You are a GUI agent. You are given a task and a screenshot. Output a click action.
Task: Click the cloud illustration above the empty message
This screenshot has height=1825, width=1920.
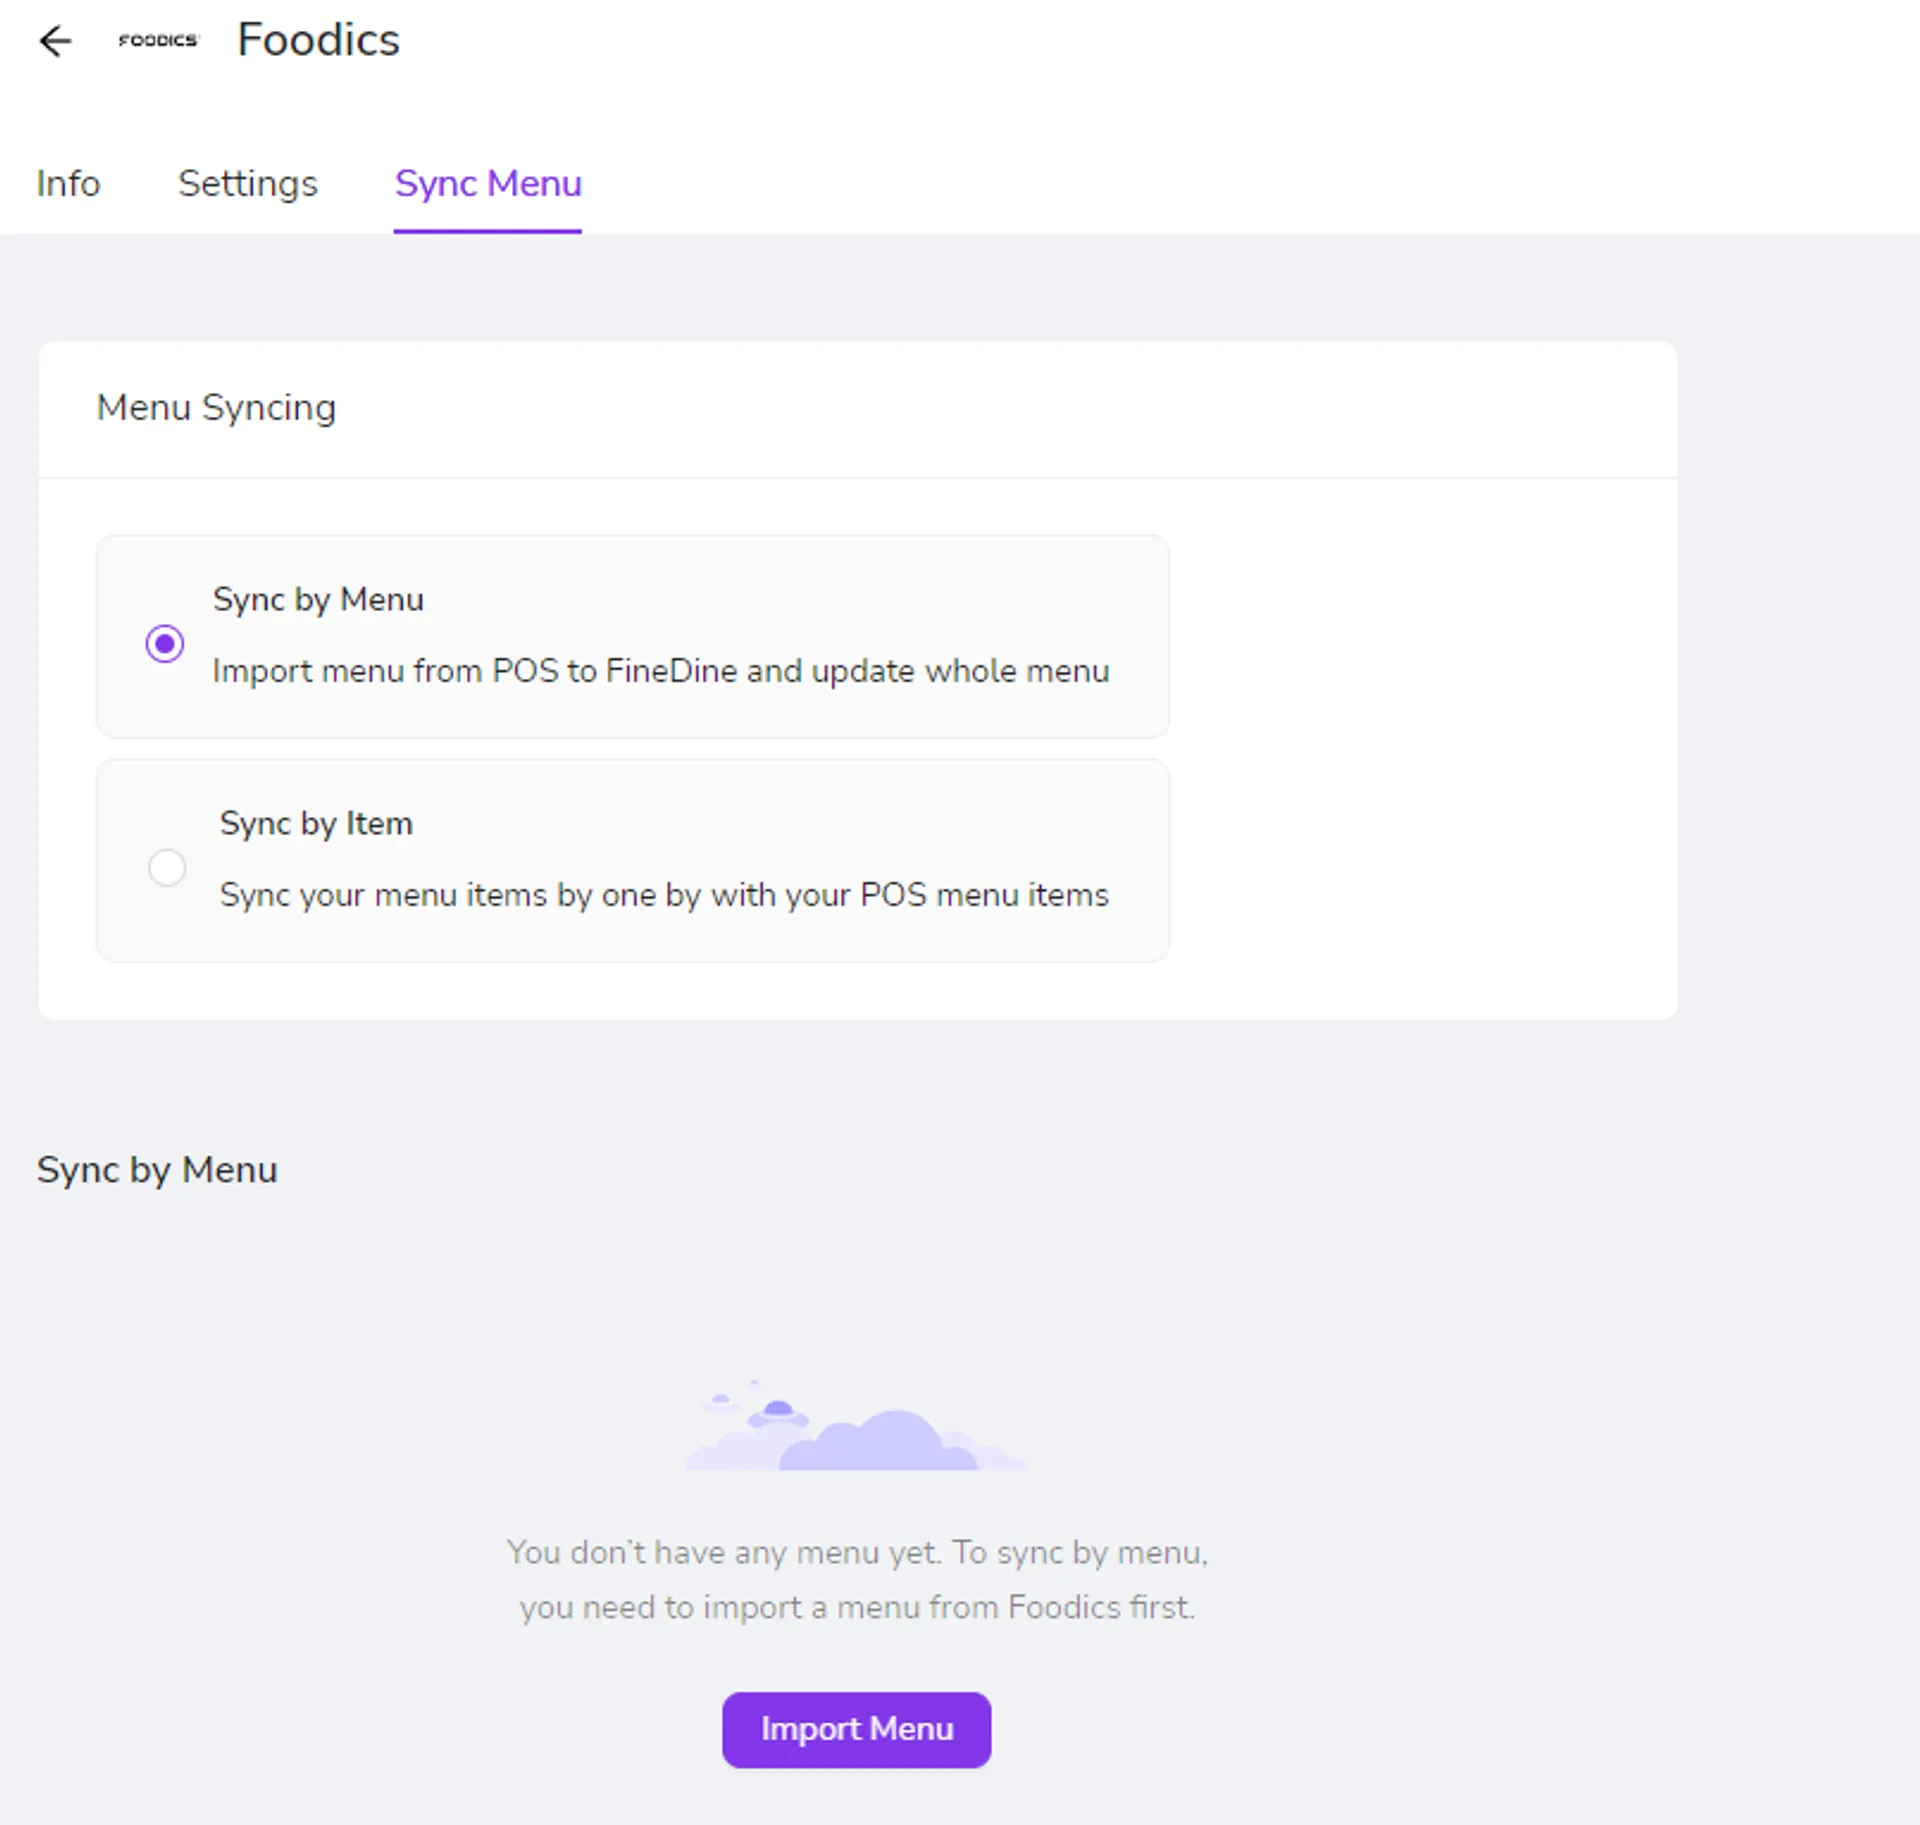pyautogui.click(x=857, y=1426)
